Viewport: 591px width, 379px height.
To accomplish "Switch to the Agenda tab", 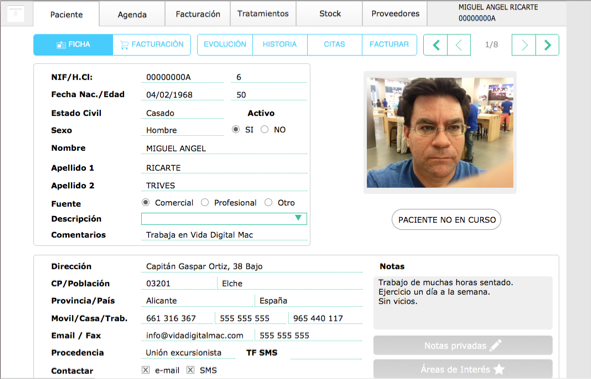I will (x=132, y=14).
